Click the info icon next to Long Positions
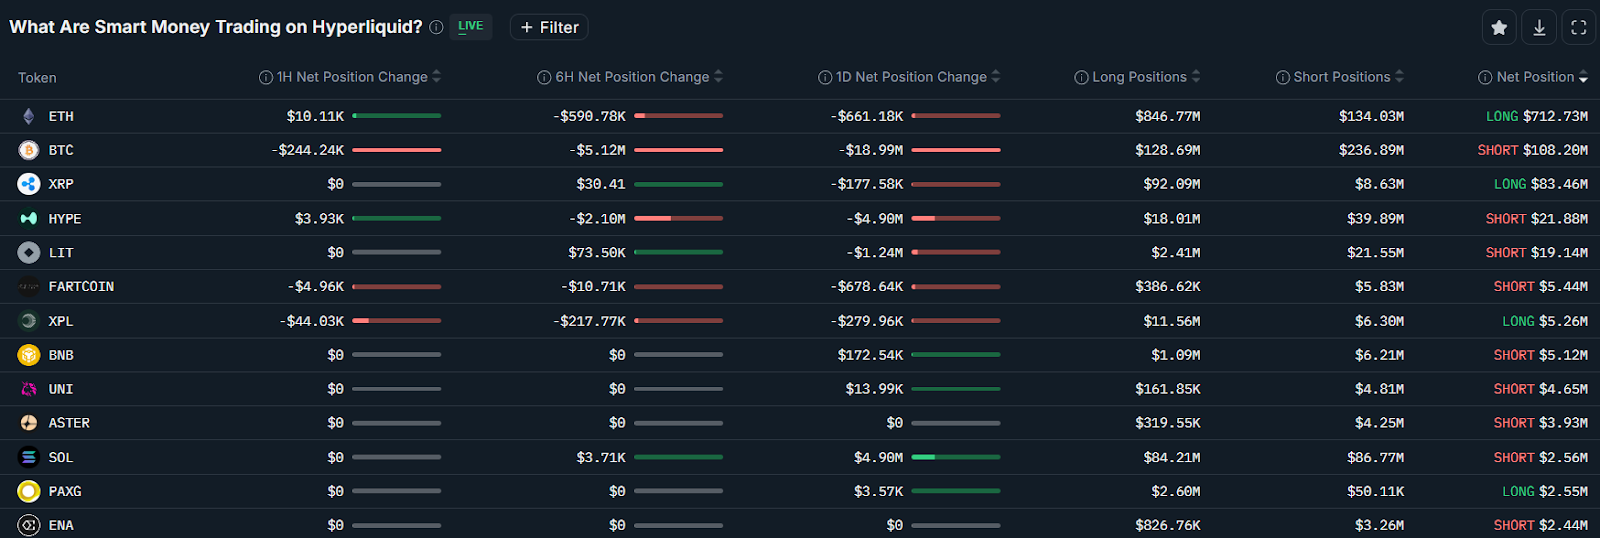Viewport: 1600px width, 538px height. pyautogui.click(x=1081, y=78)
